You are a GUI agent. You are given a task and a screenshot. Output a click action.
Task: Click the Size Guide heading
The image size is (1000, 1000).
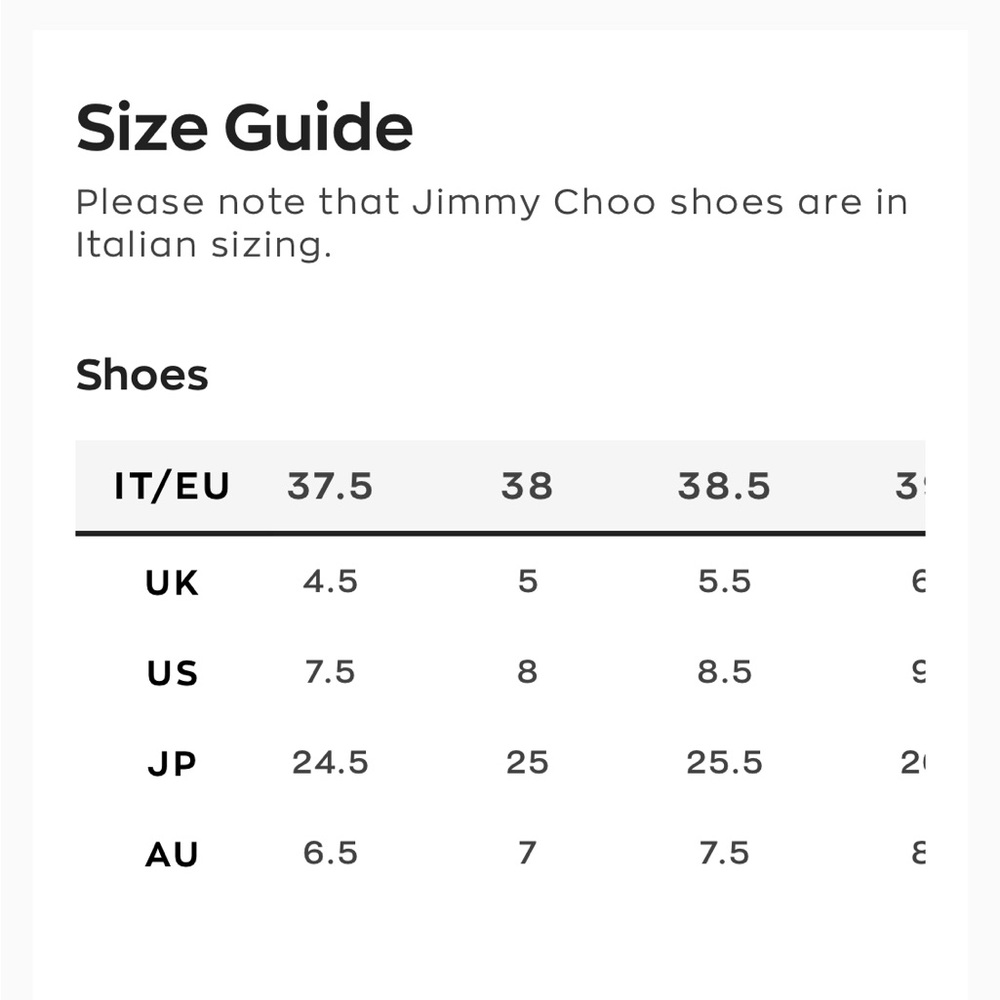click(x=244, y=128)
